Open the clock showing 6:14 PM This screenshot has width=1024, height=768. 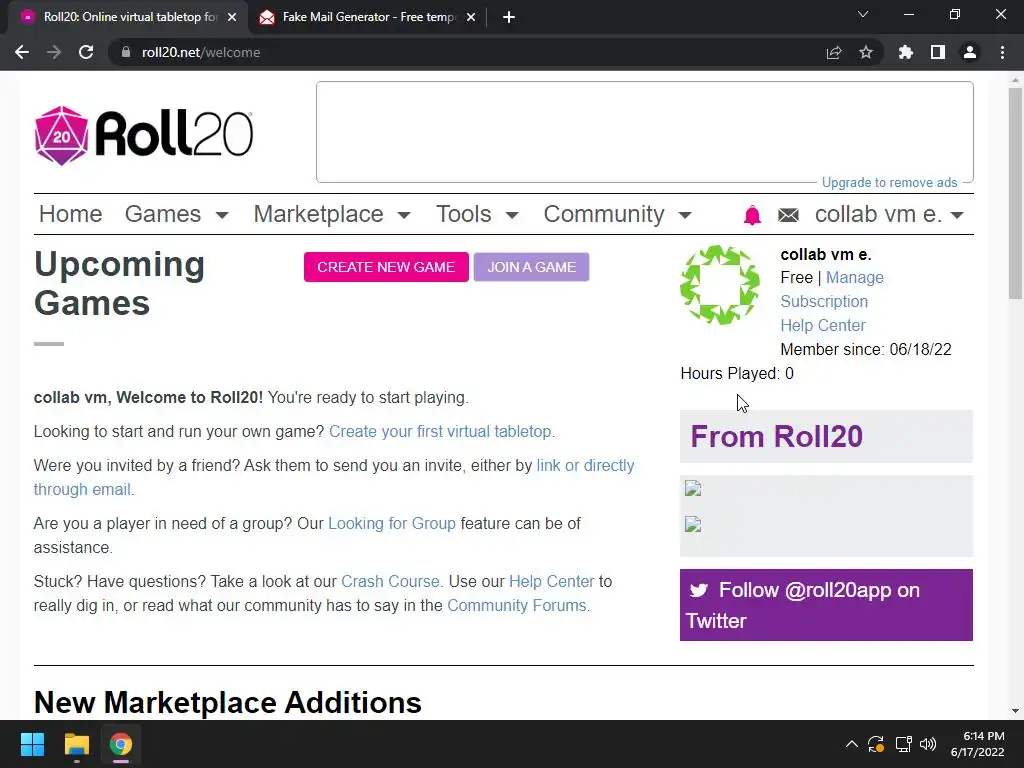coord(978,744)
